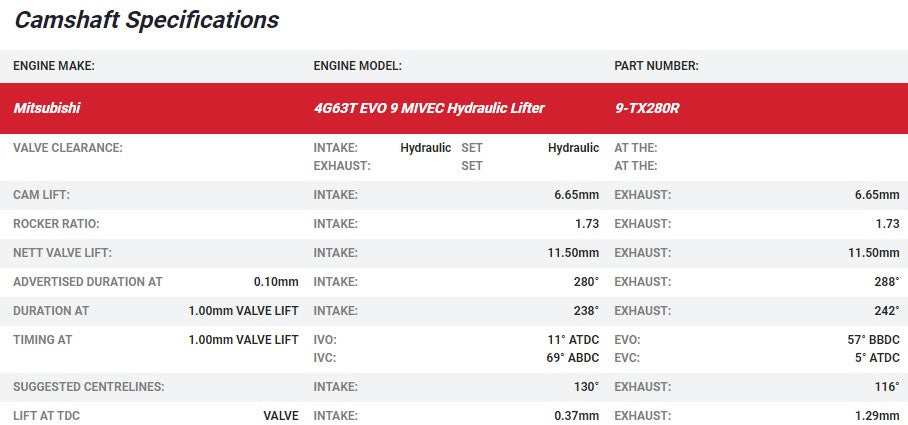Select the exhaust lift at TDC 1.29mm
Image resolution: width=908 pixels, height=425 pixels.
tap(876, 416)
